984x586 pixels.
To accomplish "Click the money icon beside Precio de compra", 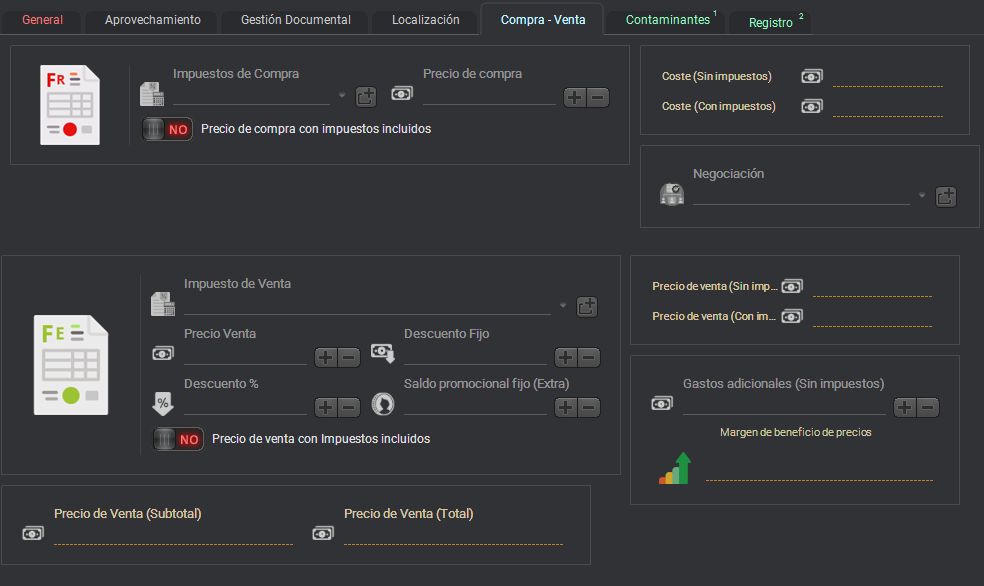I will click(x=402, y=92).
